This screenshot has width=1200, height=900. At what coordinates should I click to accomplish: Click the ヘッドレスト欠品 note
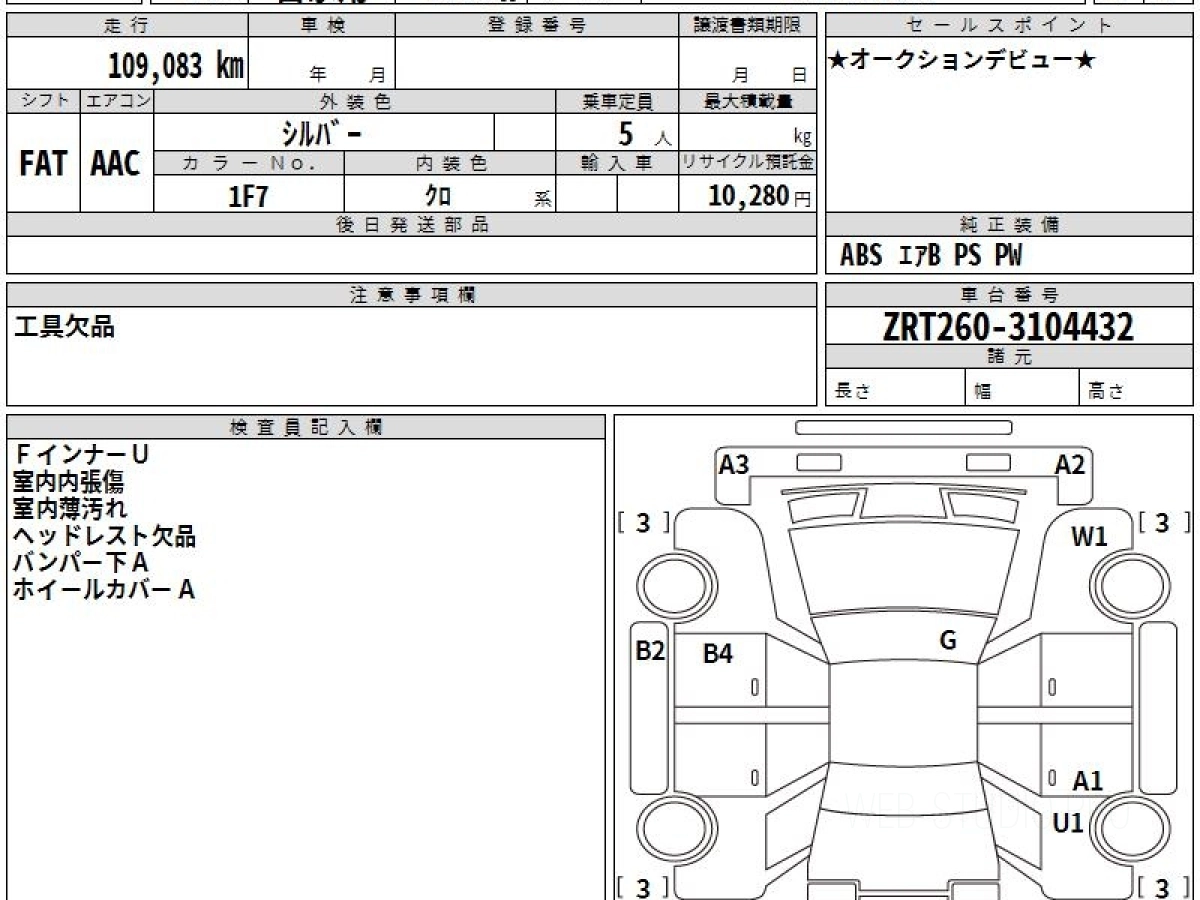click(104, 536)
